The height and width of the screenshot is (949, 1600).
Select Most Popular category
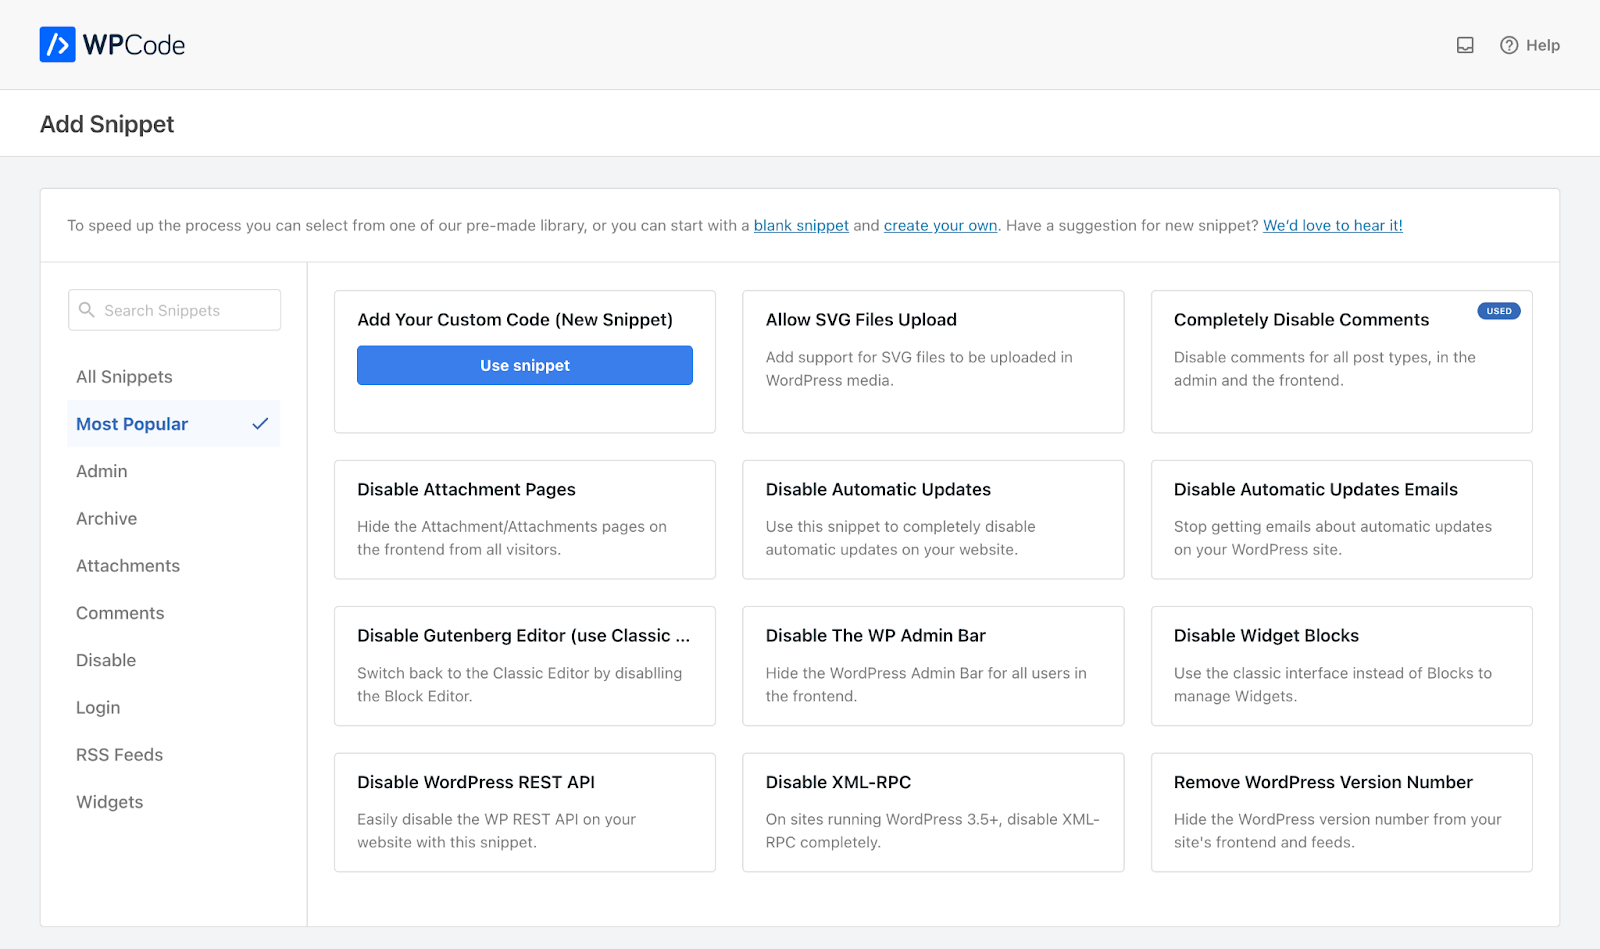click(173, 424)
